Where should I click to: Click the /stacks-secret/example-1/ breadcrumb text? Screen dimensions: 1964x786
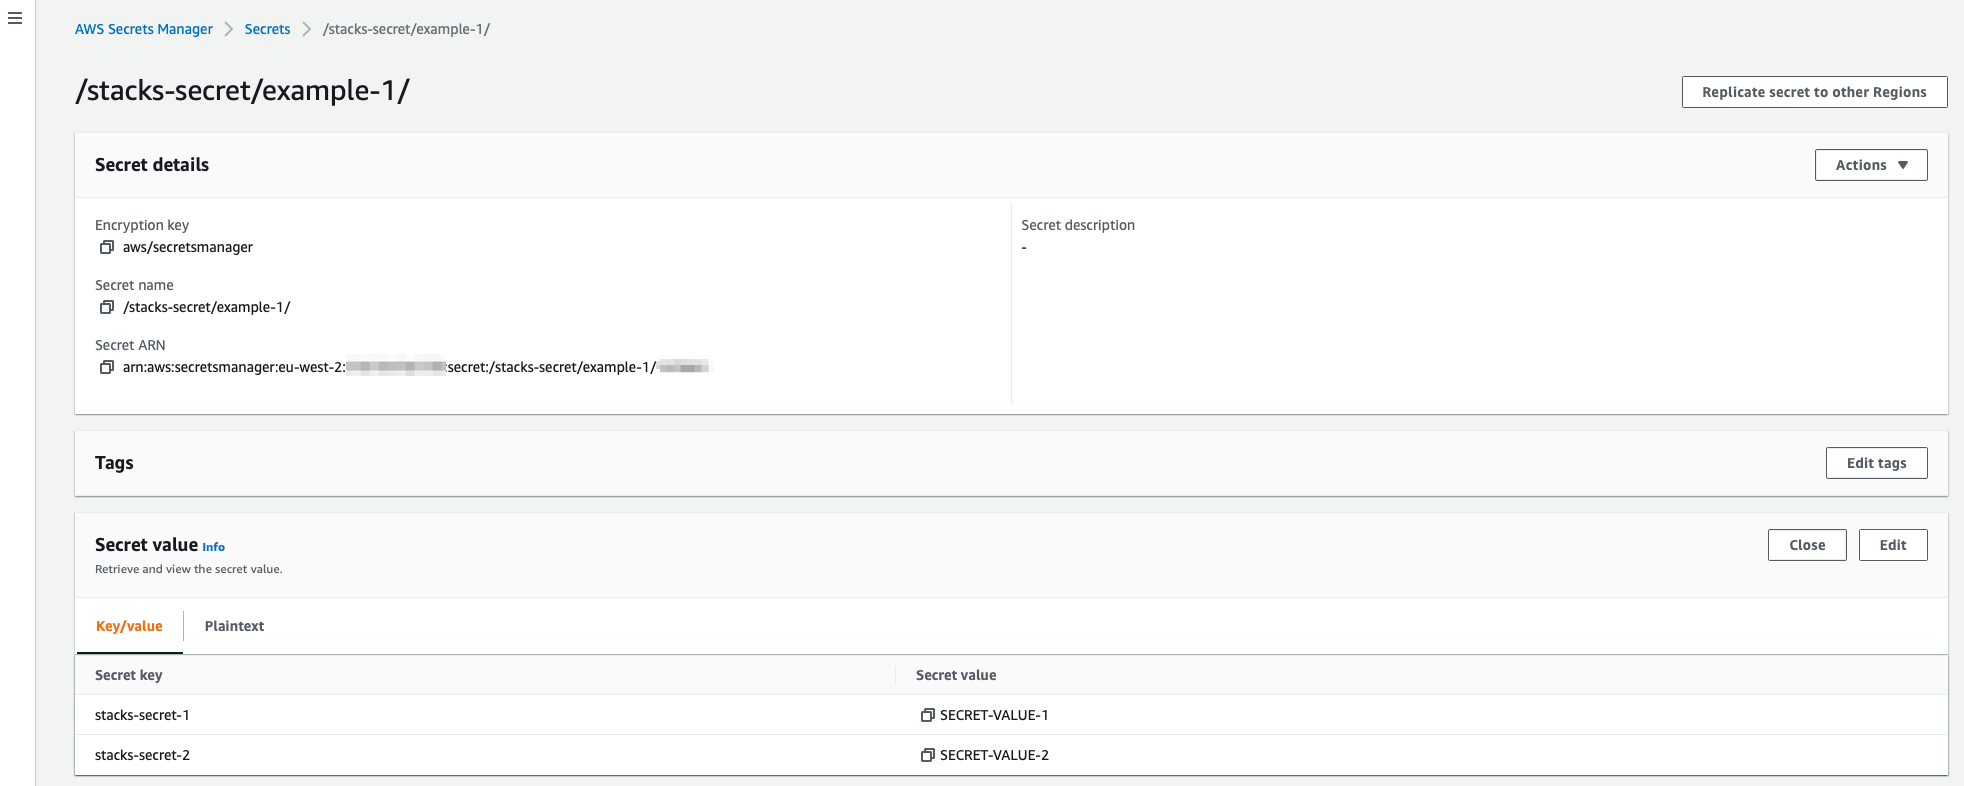(406, 29)
